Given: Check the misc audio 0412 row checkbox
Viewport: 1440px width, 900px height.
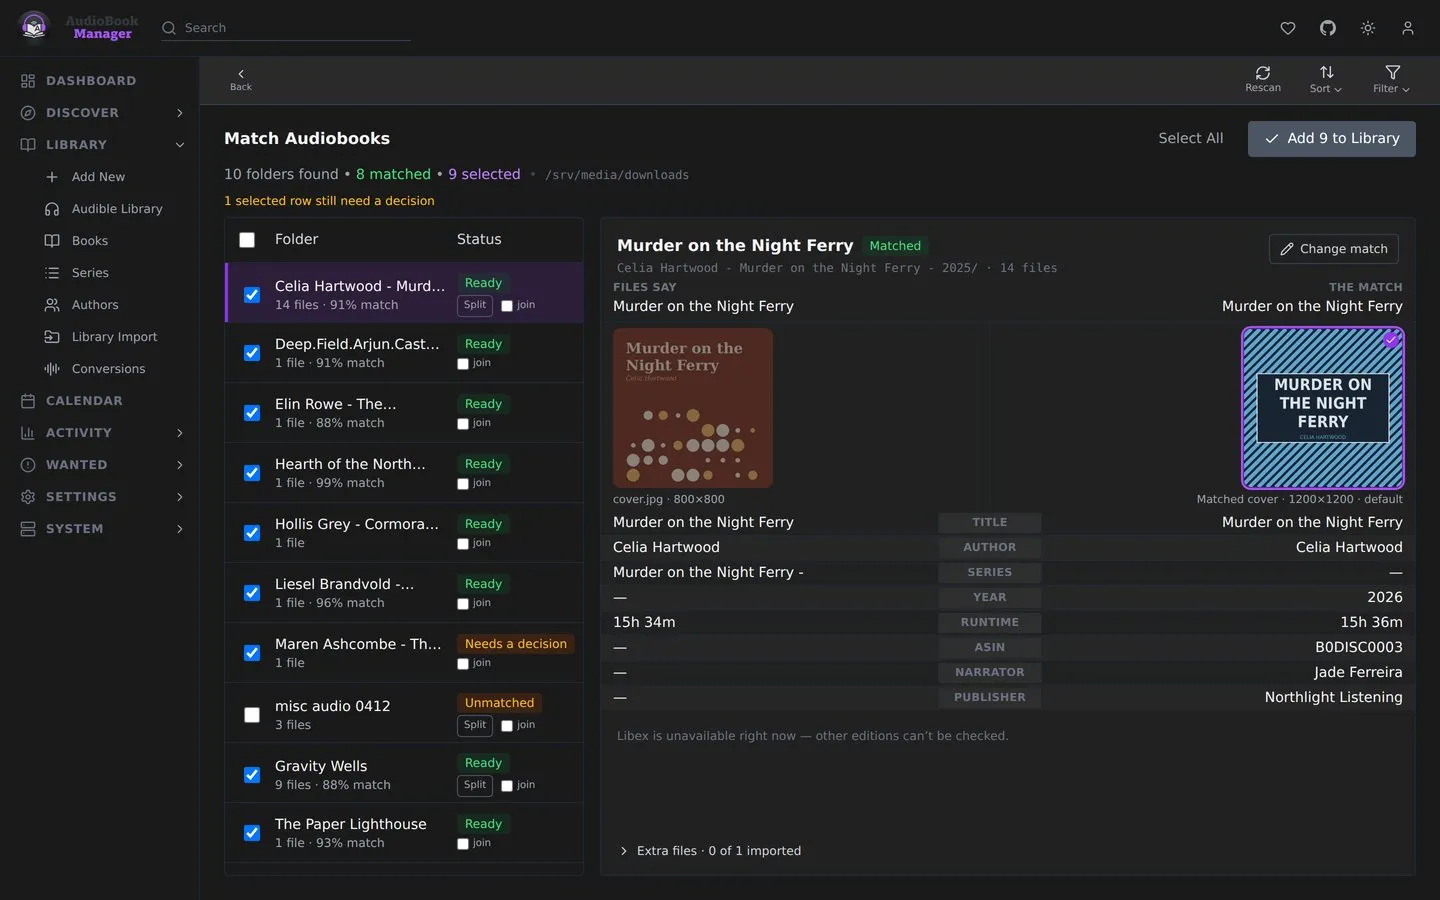Looking at the screenshot, I should pos(252,715).
